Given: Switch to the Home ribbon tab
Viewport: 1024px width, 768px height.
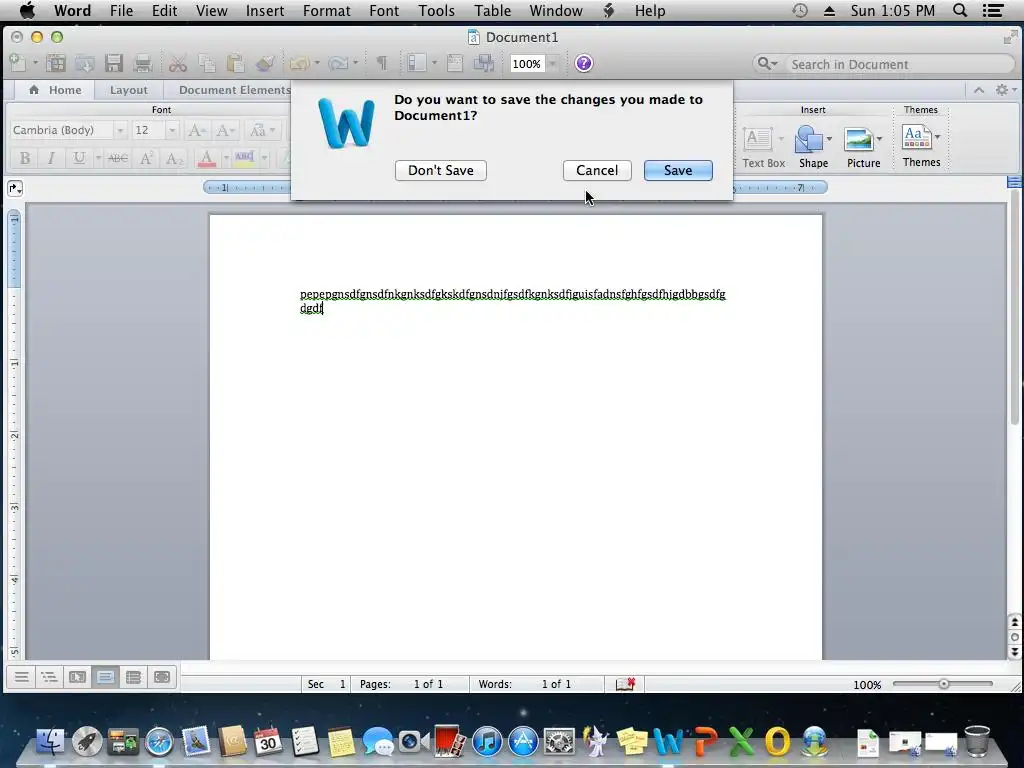Looking at the screenshot, I should [x=56, y=90].
